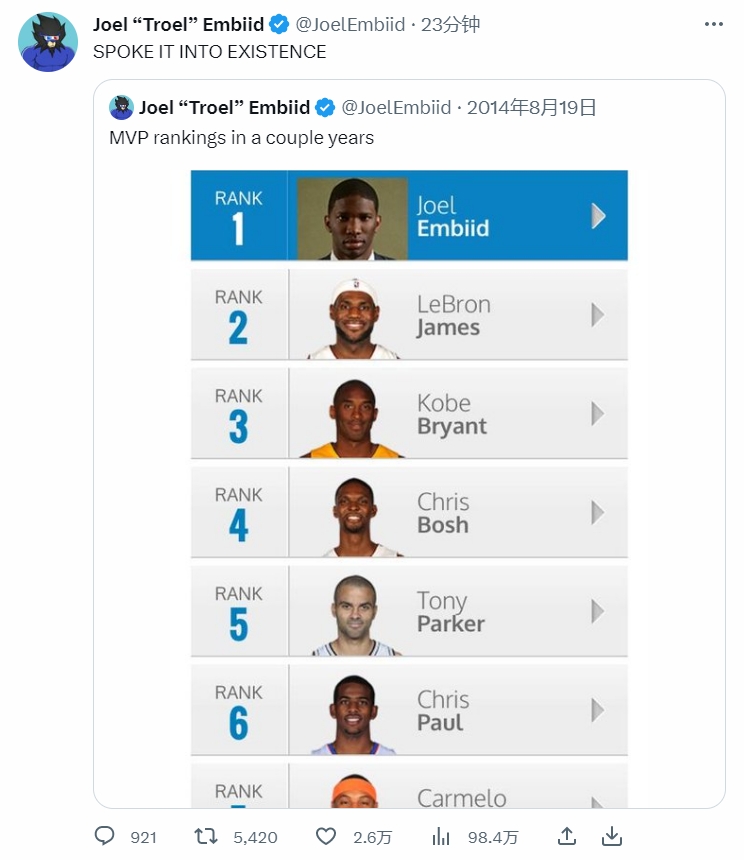
Task: Expand the LeBron James row arrow
Action: click(x=598, y=315)
